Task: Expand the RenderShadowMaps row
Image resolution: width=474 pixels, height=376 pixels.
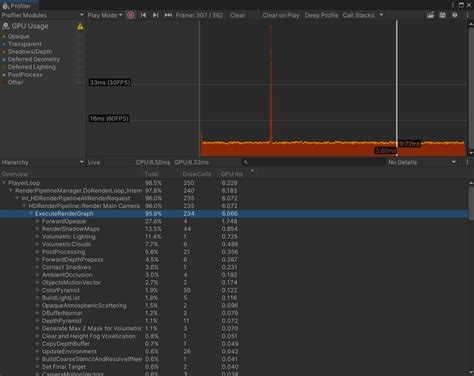Action: coord(37,229)
